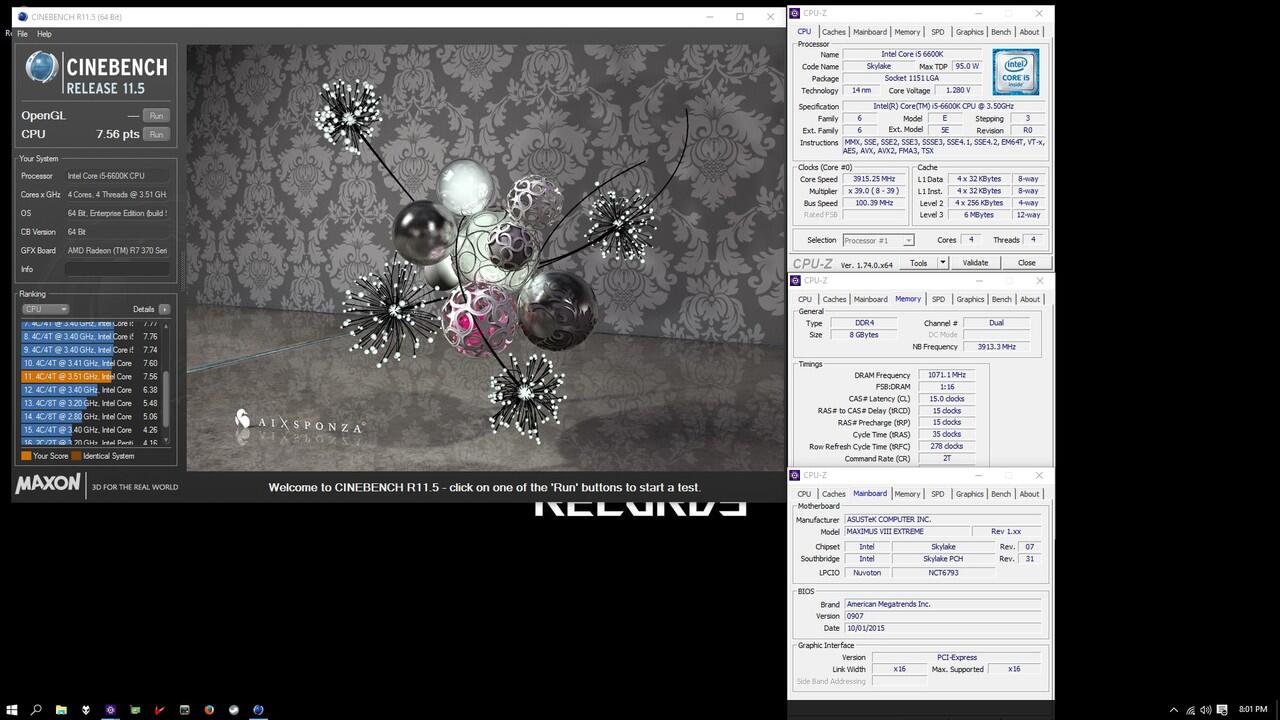Click the Memory CPU-Z window title icon

(x=795, y=280)
